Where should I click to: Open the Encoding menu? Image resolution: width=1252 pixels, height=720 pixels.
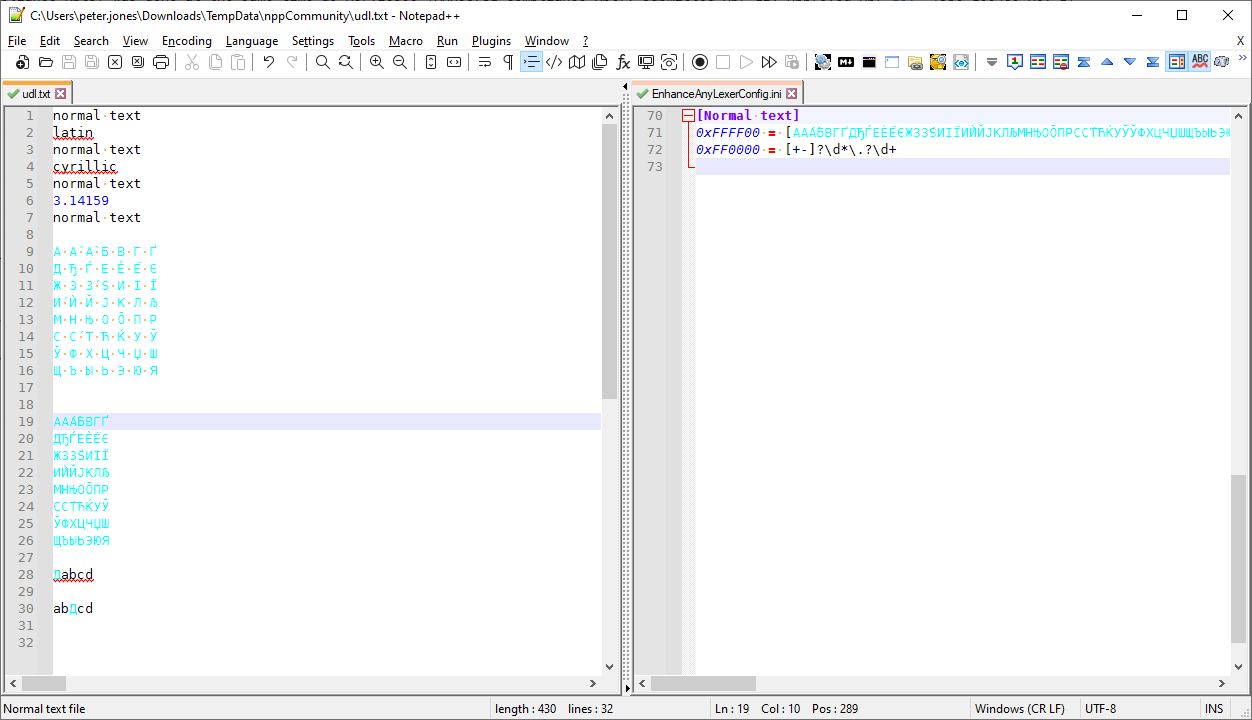pos(187,41)
